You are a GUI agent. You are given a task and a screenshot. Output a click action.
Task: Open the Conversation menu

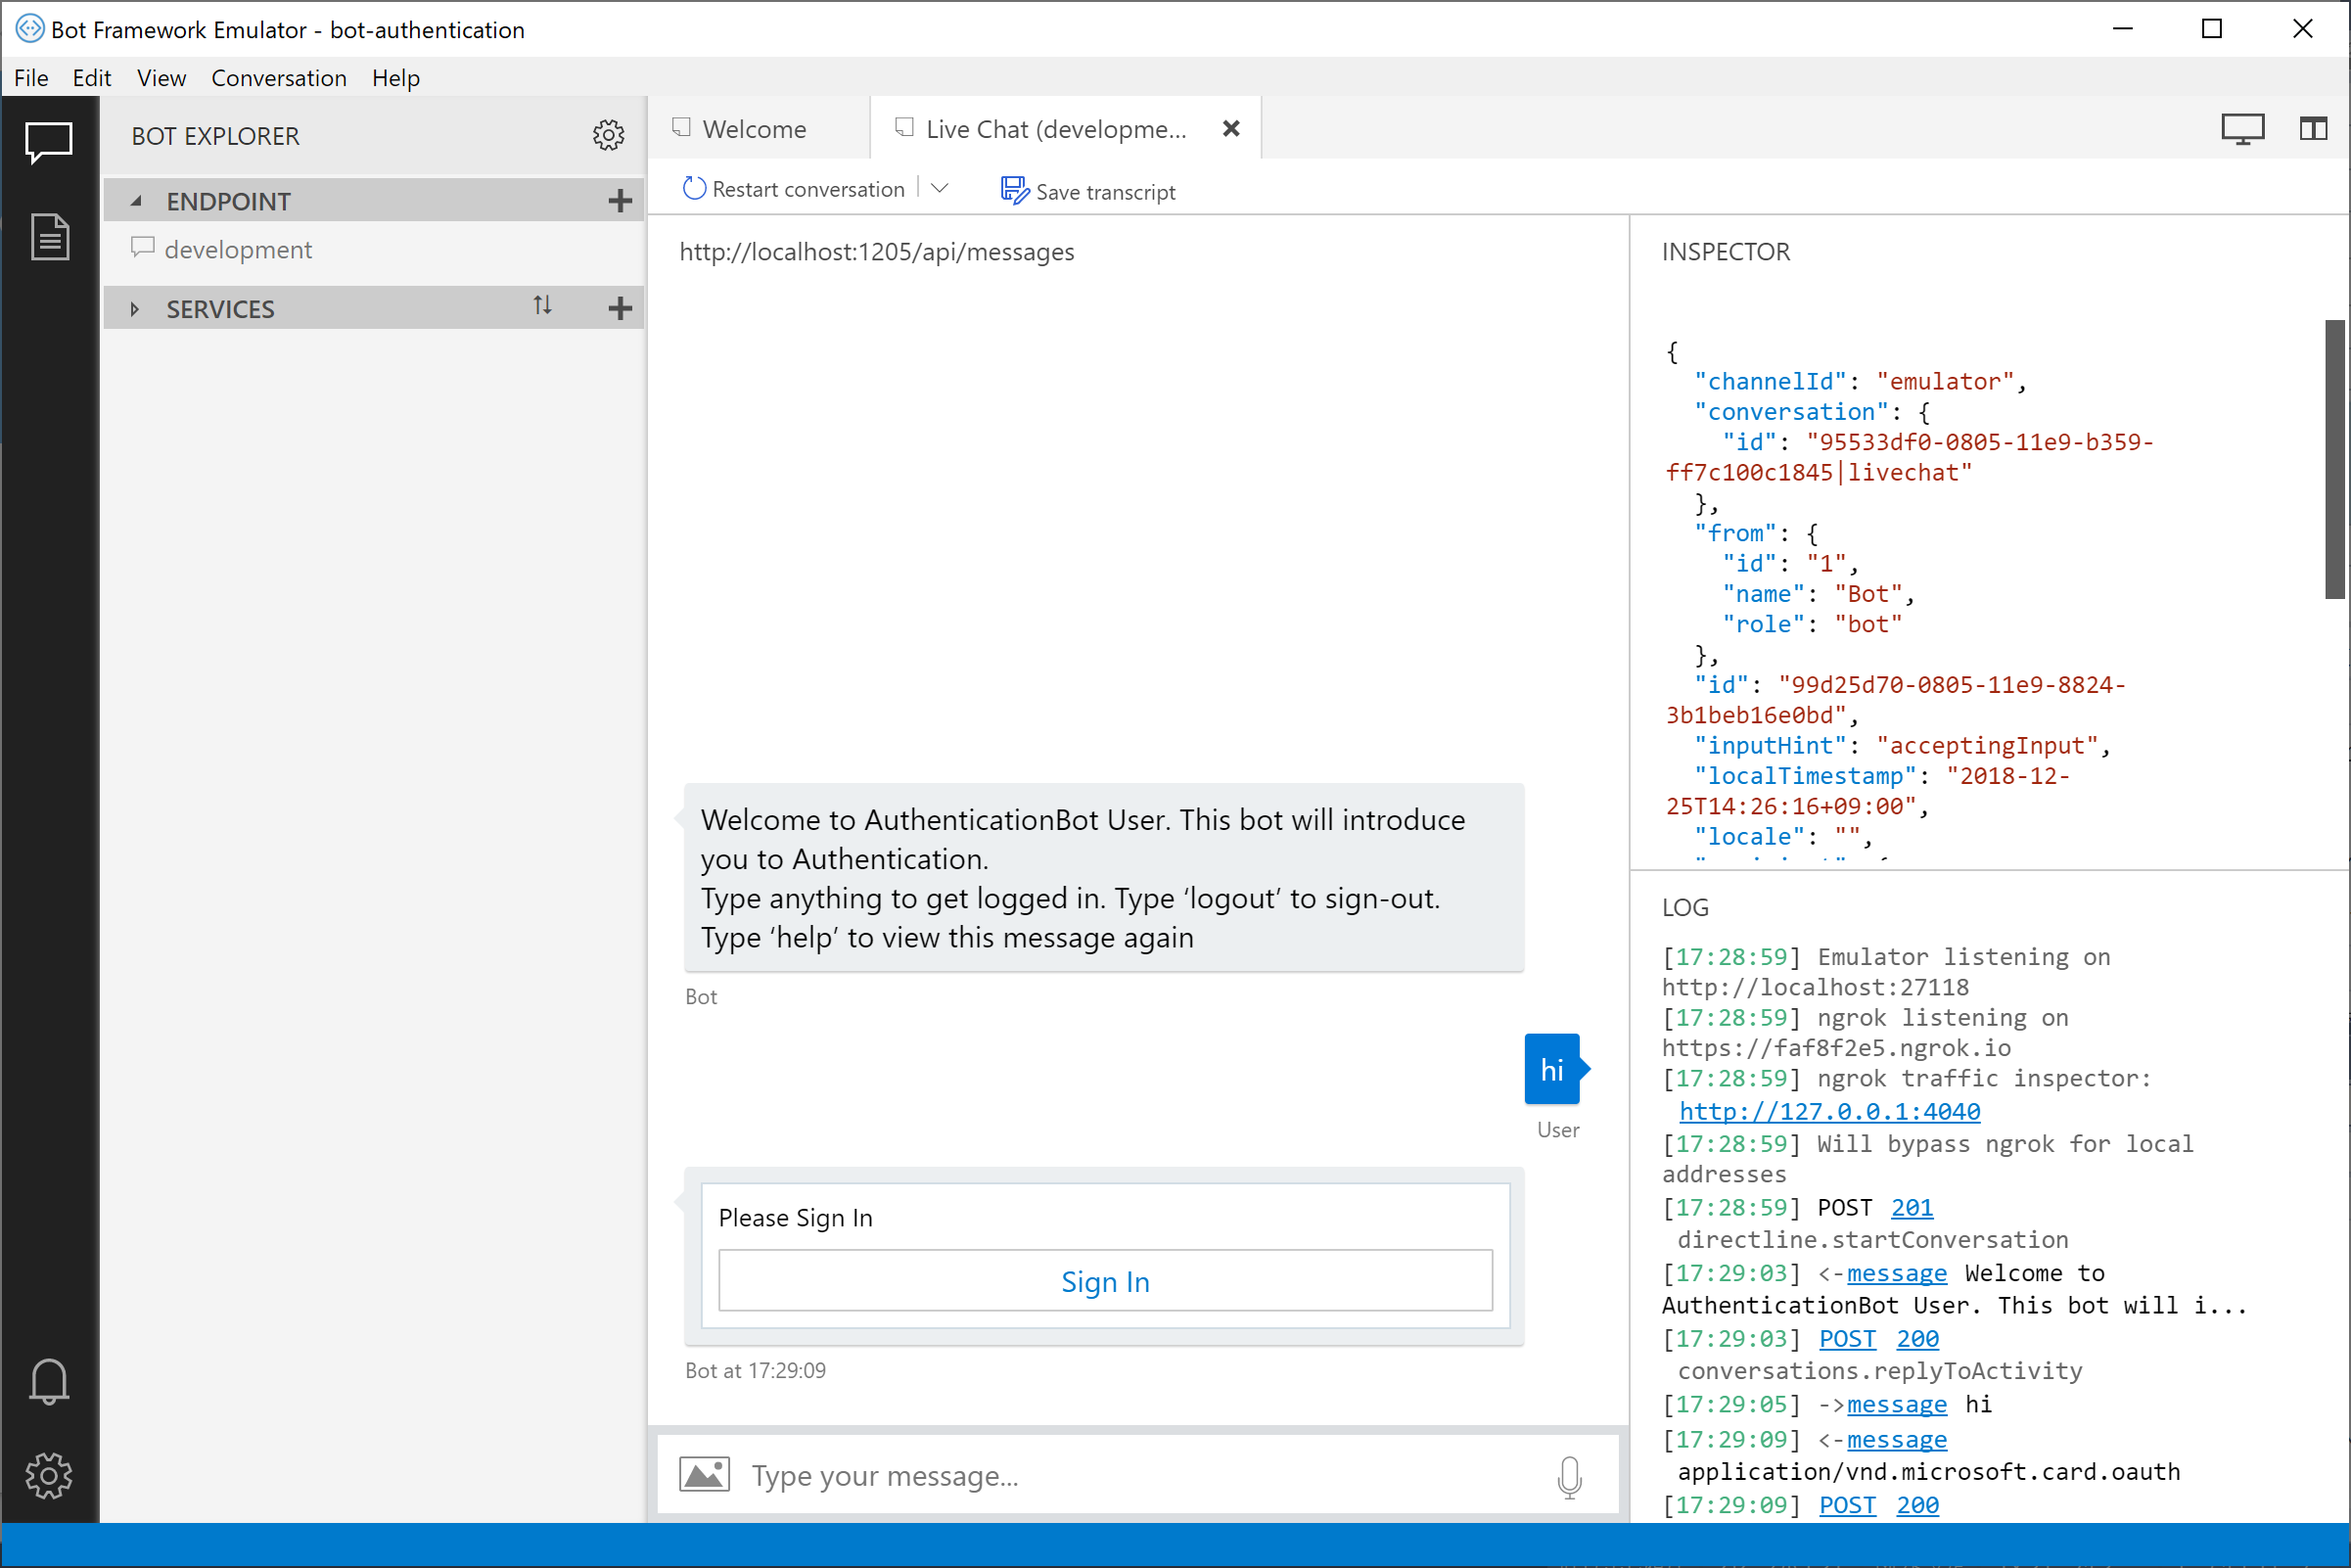click(278, 78)
